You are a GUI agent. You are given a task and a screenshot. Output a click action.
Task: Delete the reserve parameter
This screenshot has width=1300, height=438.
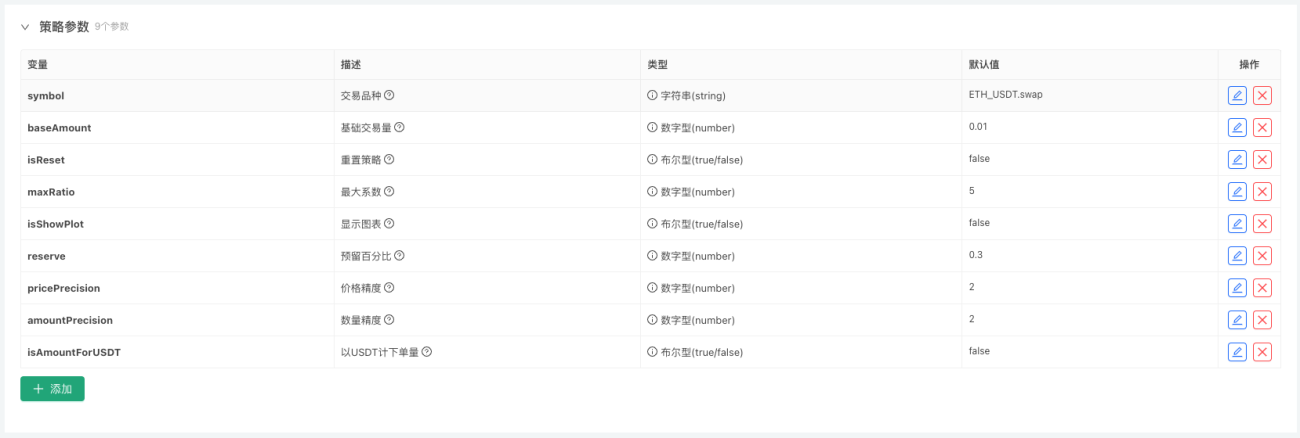pos(1262,255)
